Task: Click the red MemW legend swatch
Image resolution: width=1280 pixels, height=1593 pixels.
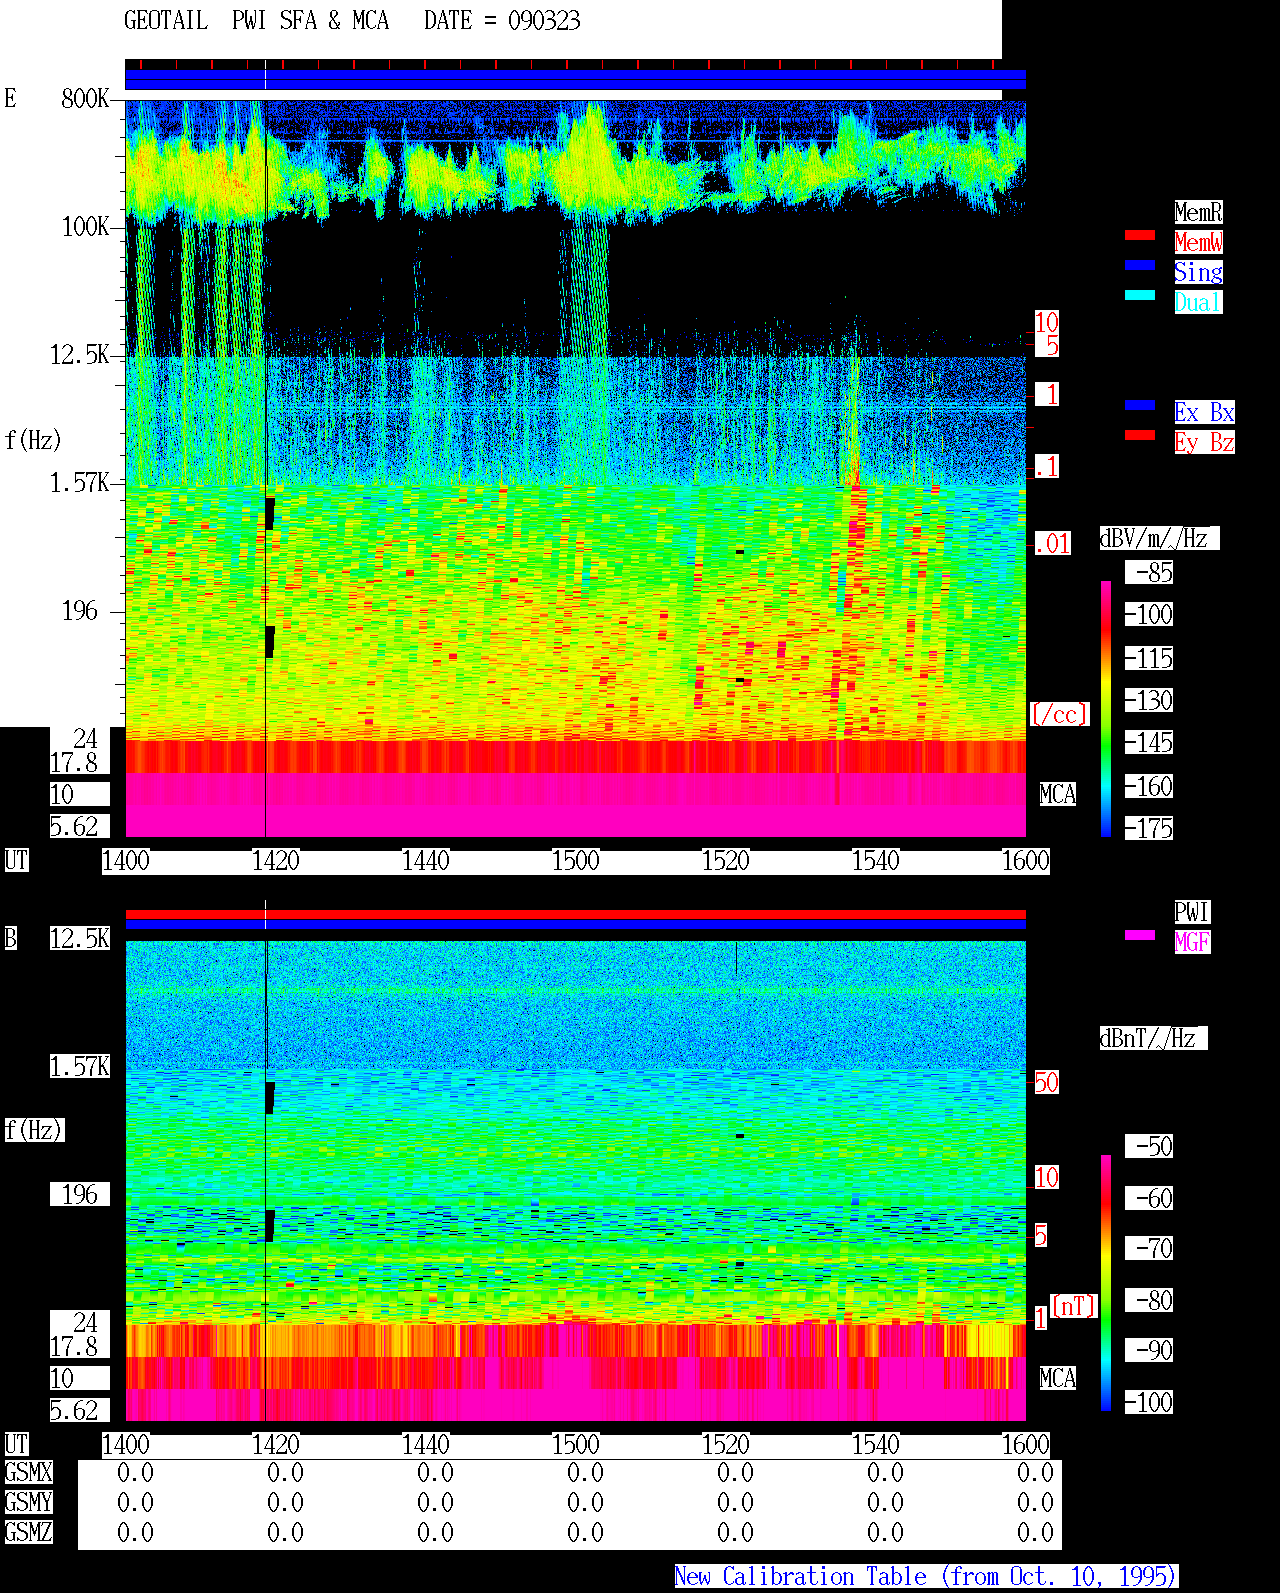Action: click(1140, 235)
